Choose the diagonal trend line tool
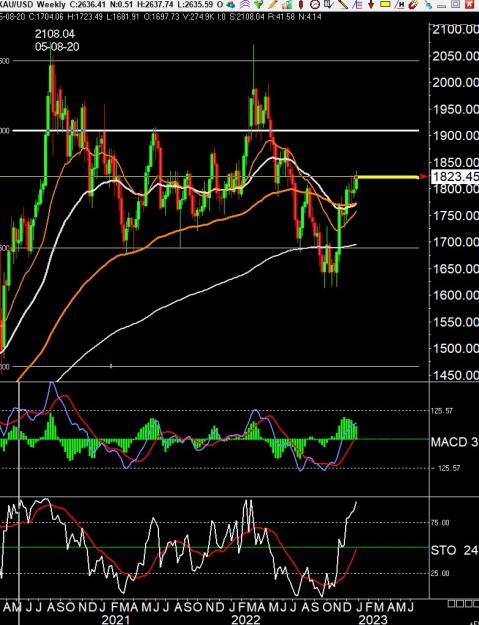Viewport: 479px width, 625px height. [342, 4]
